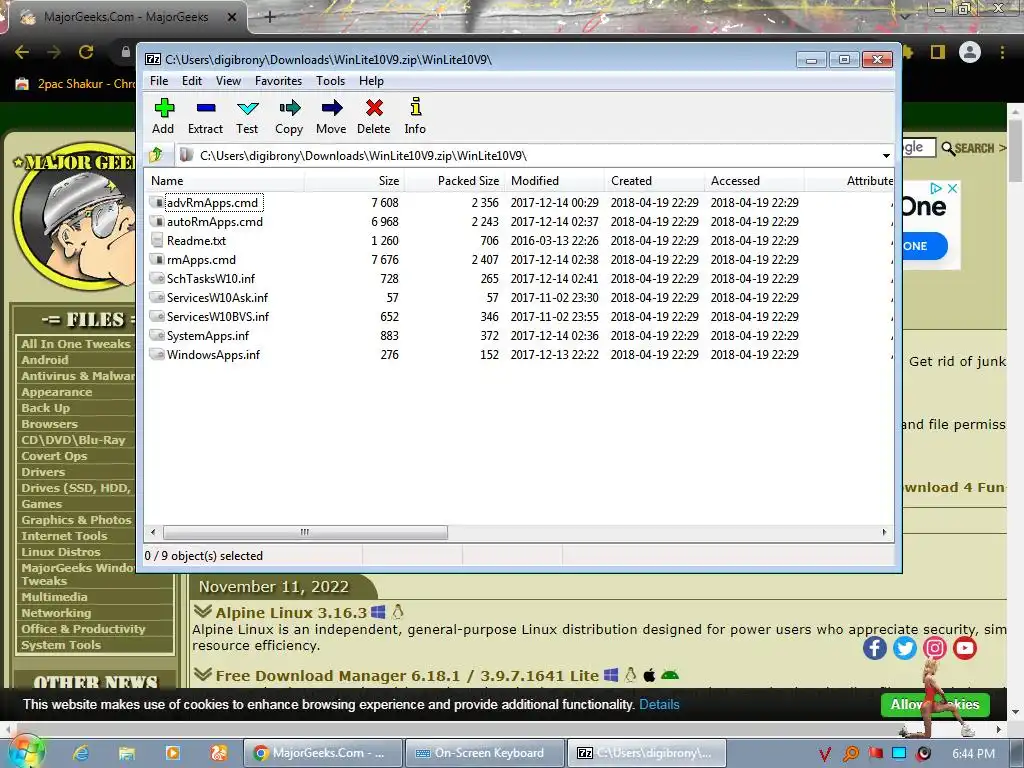The image size is (1024, 768).
Task: Open MajorGeeks Twitter page icon
Action: point(904,648)
